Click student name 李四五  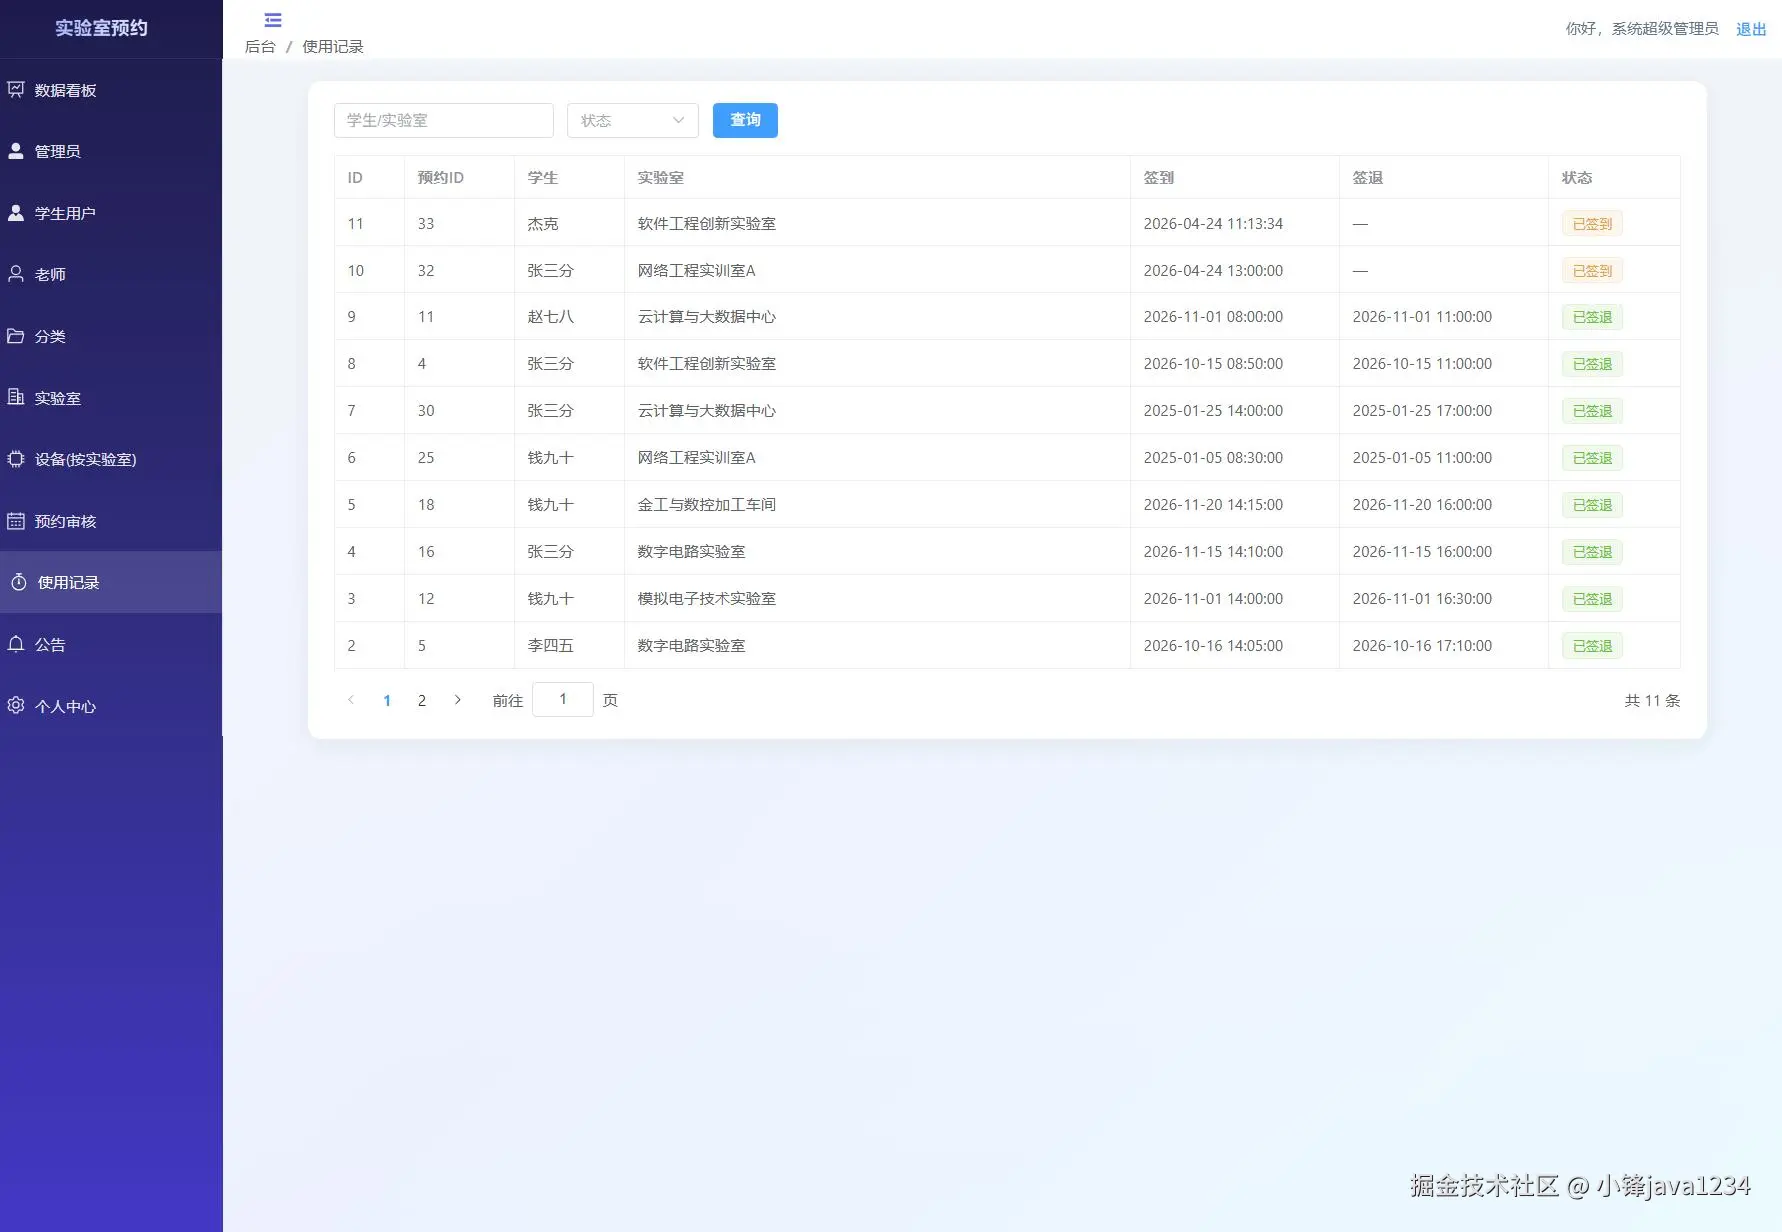pyautogui.click(x=551, y=646)
